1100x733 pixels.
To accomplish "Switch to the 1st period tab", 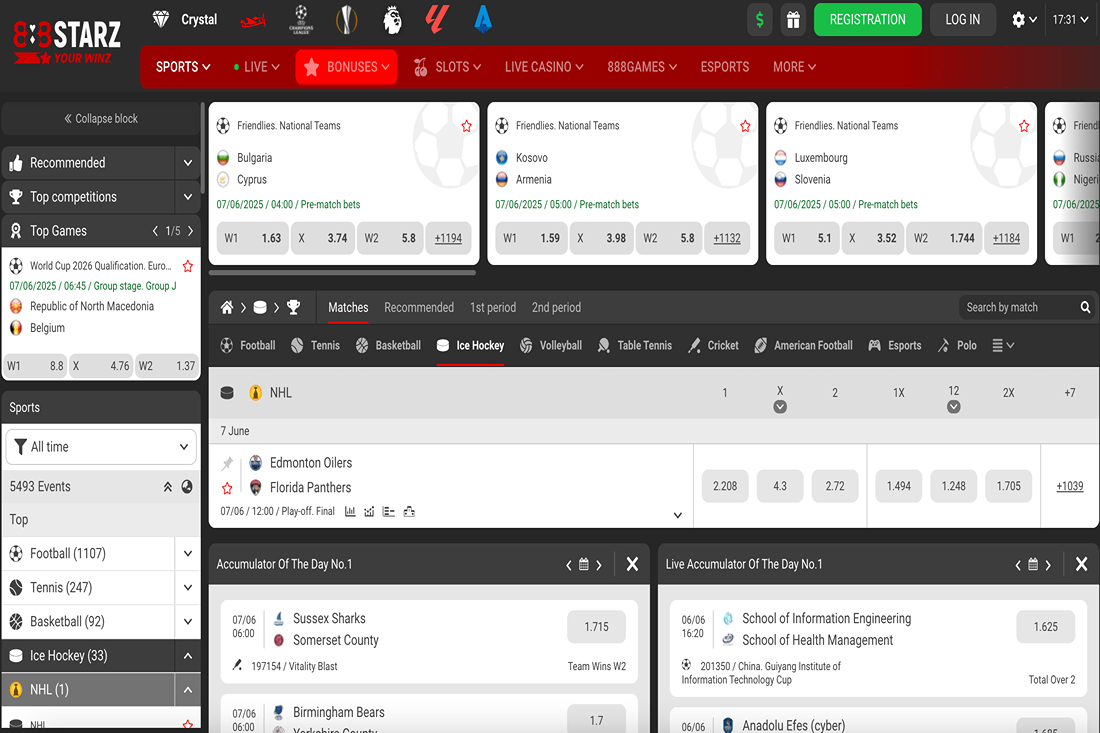I will point(492,307).
